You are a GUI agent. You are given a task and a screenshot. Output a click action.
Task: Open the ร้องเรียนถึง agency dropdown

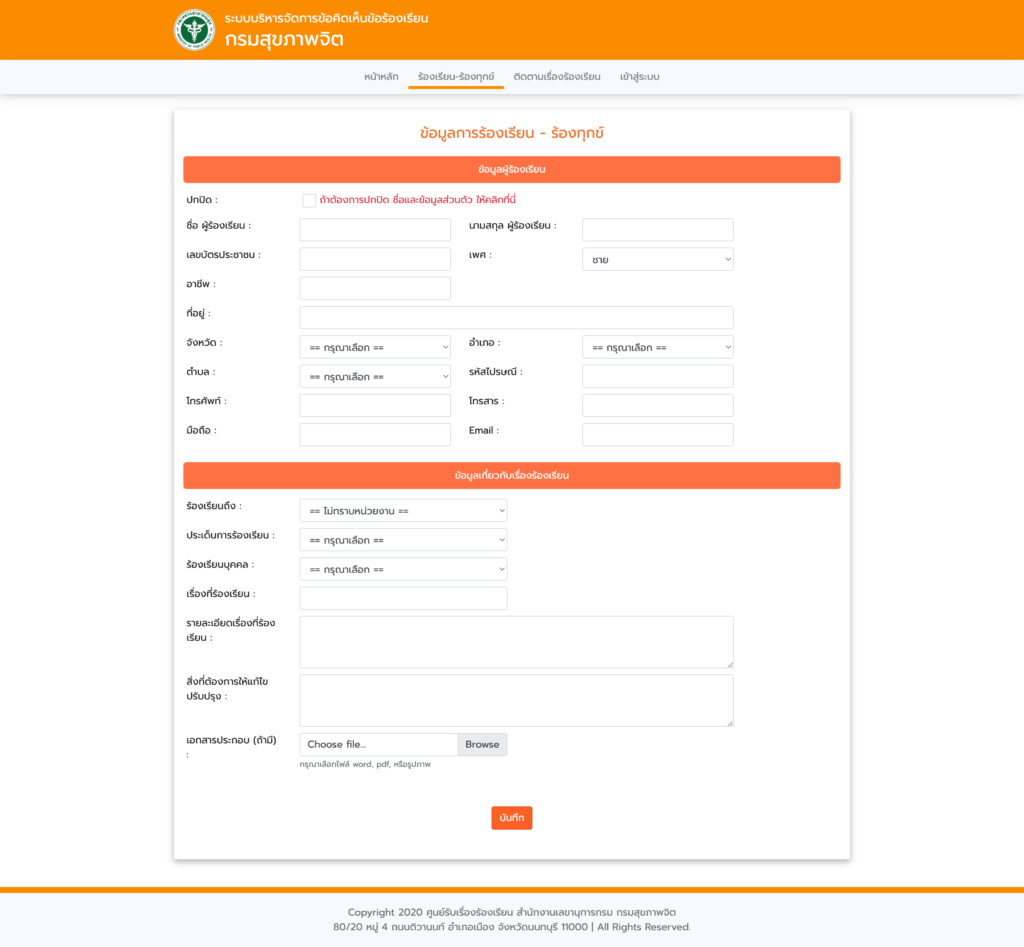click(x=403, y=510)
